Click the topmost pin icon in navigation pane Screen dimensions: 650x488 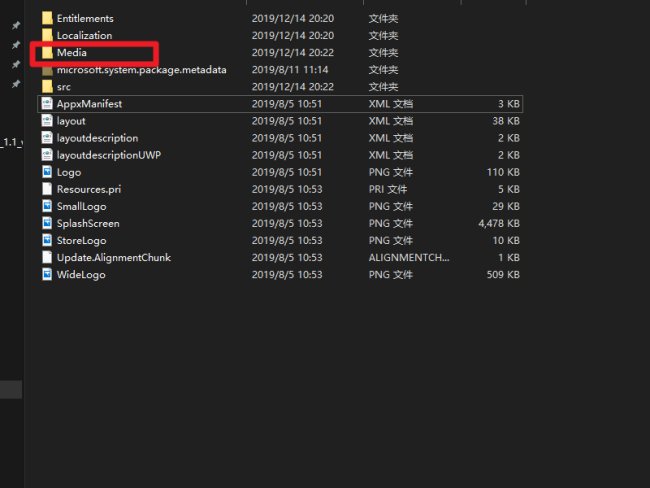pos(15,26)
